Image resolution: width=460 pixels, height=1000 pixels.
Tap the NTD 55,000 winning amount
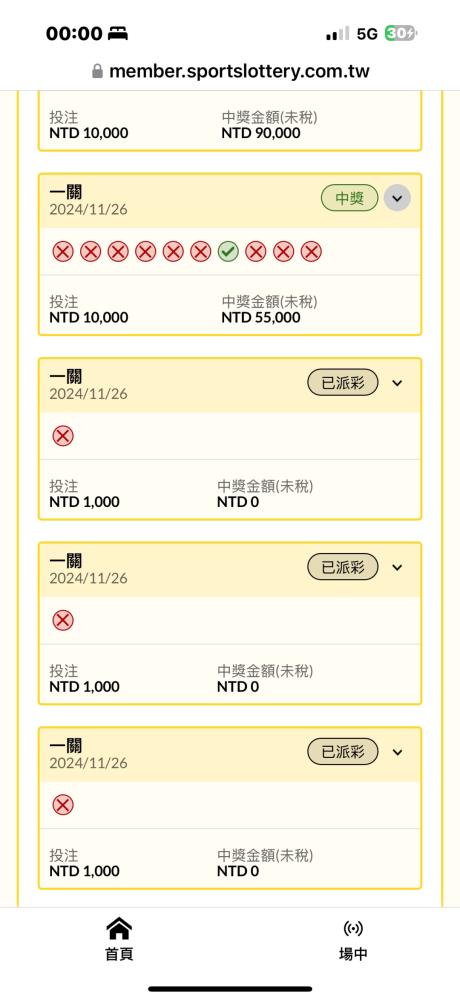point(261,317)
